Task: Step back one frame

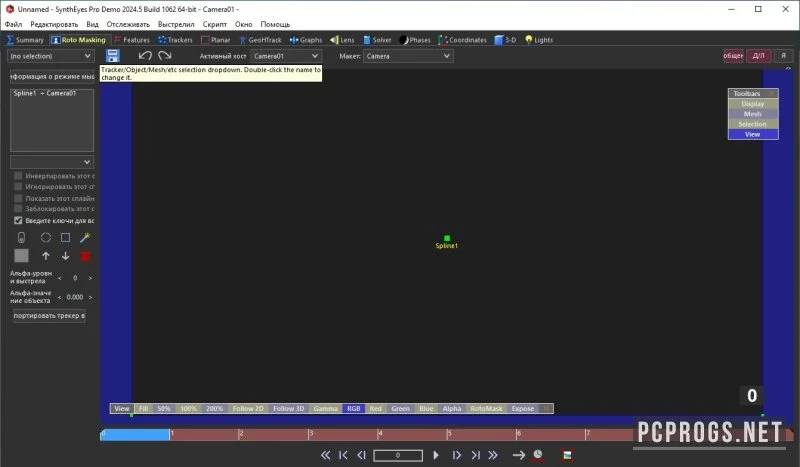Action: coord(361,455)
